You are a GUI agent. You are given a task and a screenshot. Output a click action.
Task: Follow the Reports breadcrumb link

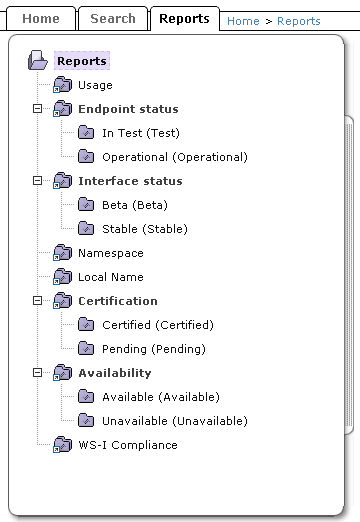pos(299,21)
